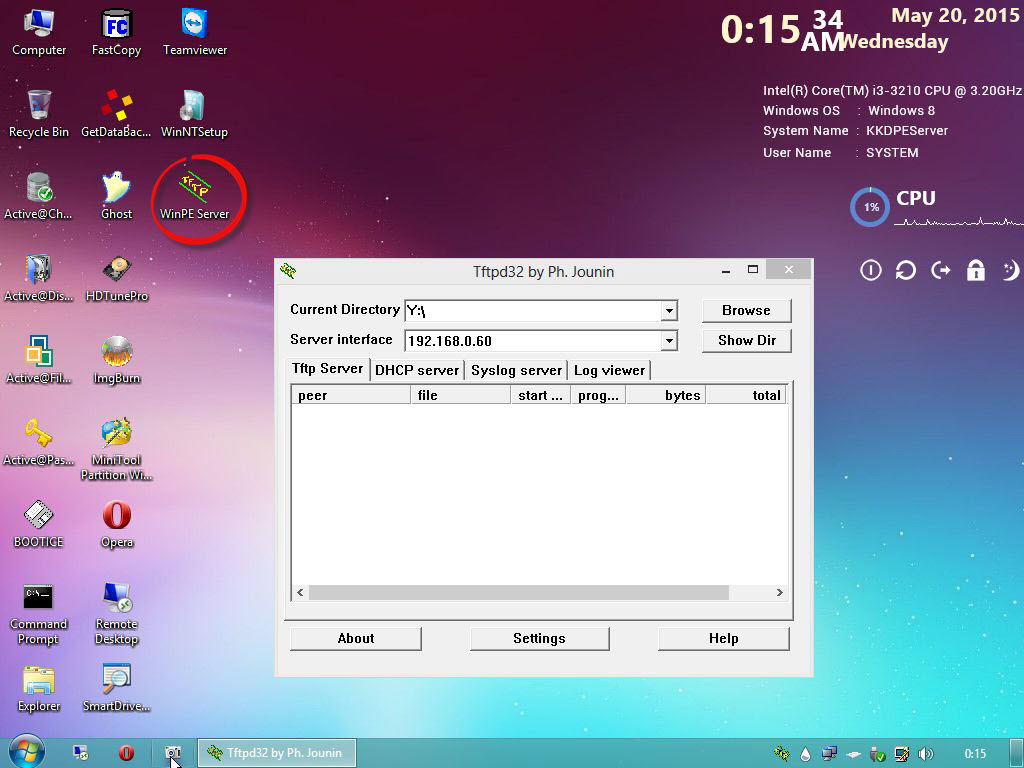Switch to the DHCP server tab
The image size is (1024, 768).
tap(417, 370)
